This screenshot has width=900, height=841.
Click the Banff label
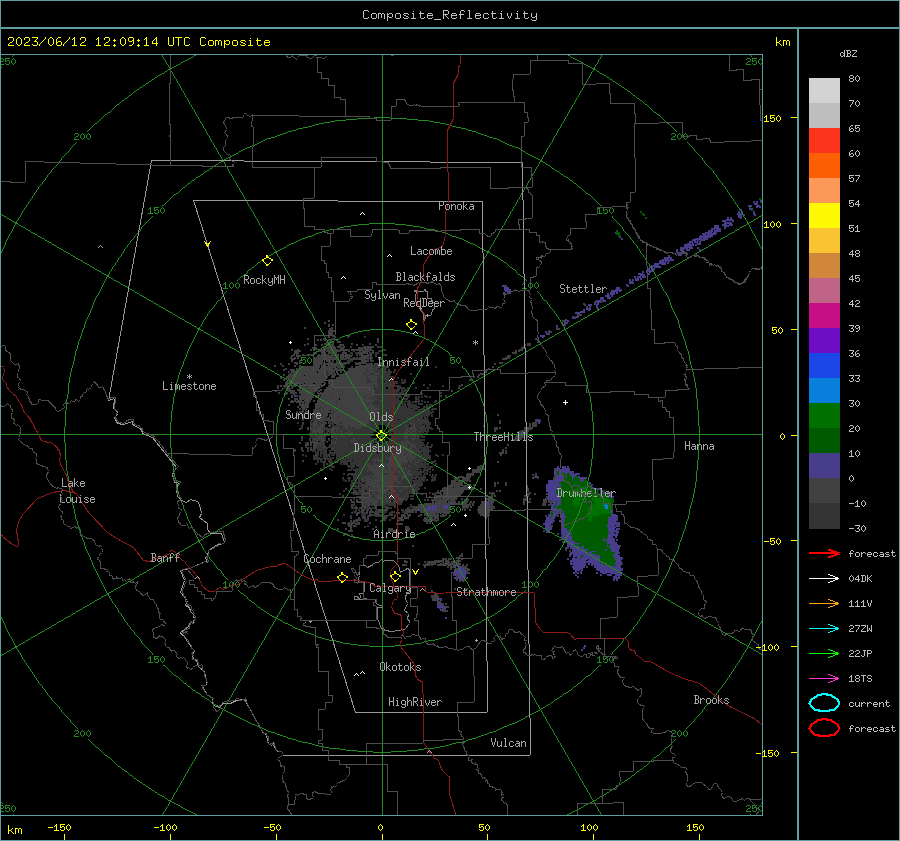165,558
